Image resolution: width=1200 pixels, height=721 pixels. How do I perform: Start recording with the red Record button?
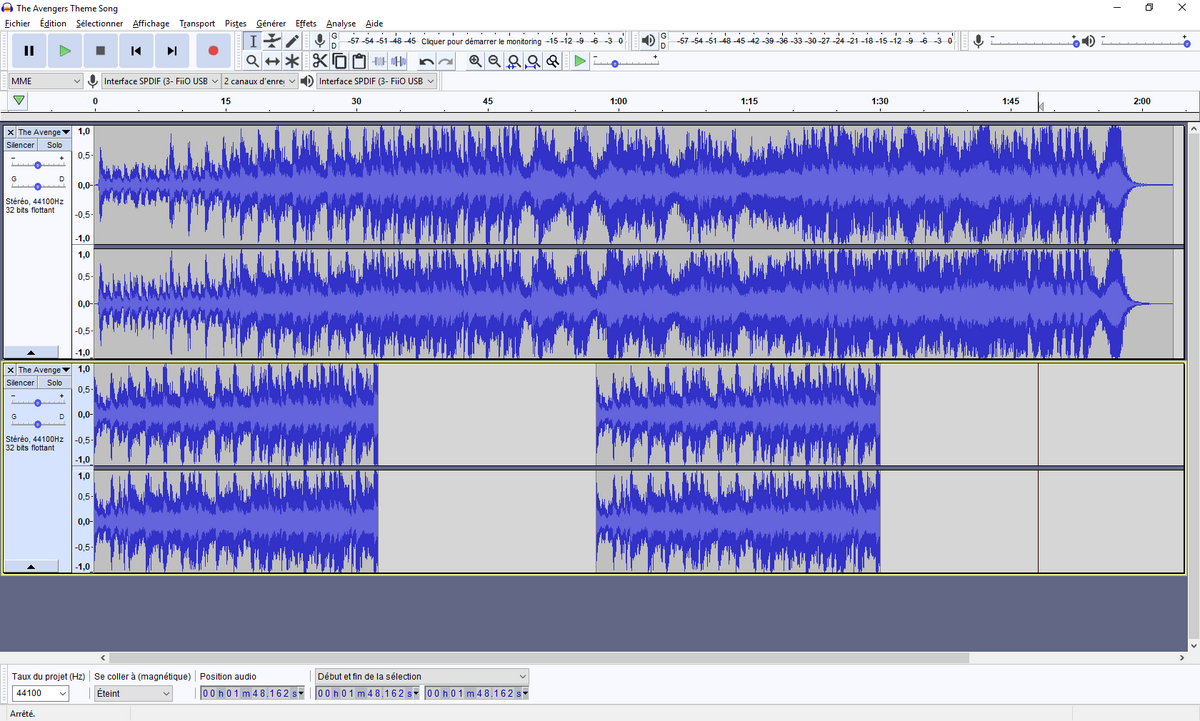[213, 50]
